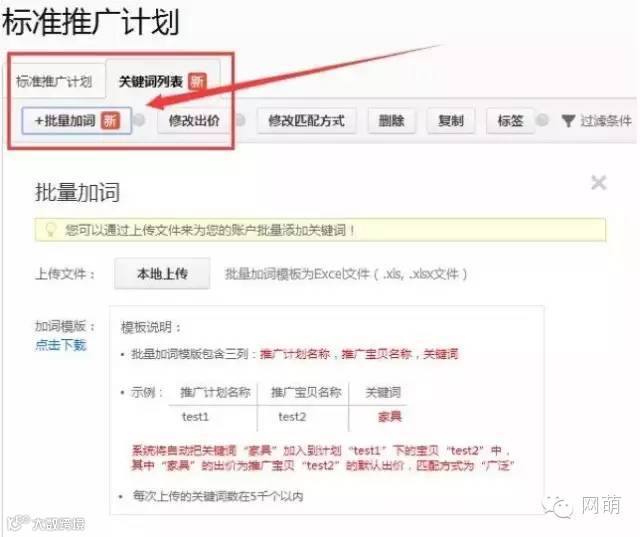
Task: Click the 修改出价 button
Action: (x=194, y=121)
